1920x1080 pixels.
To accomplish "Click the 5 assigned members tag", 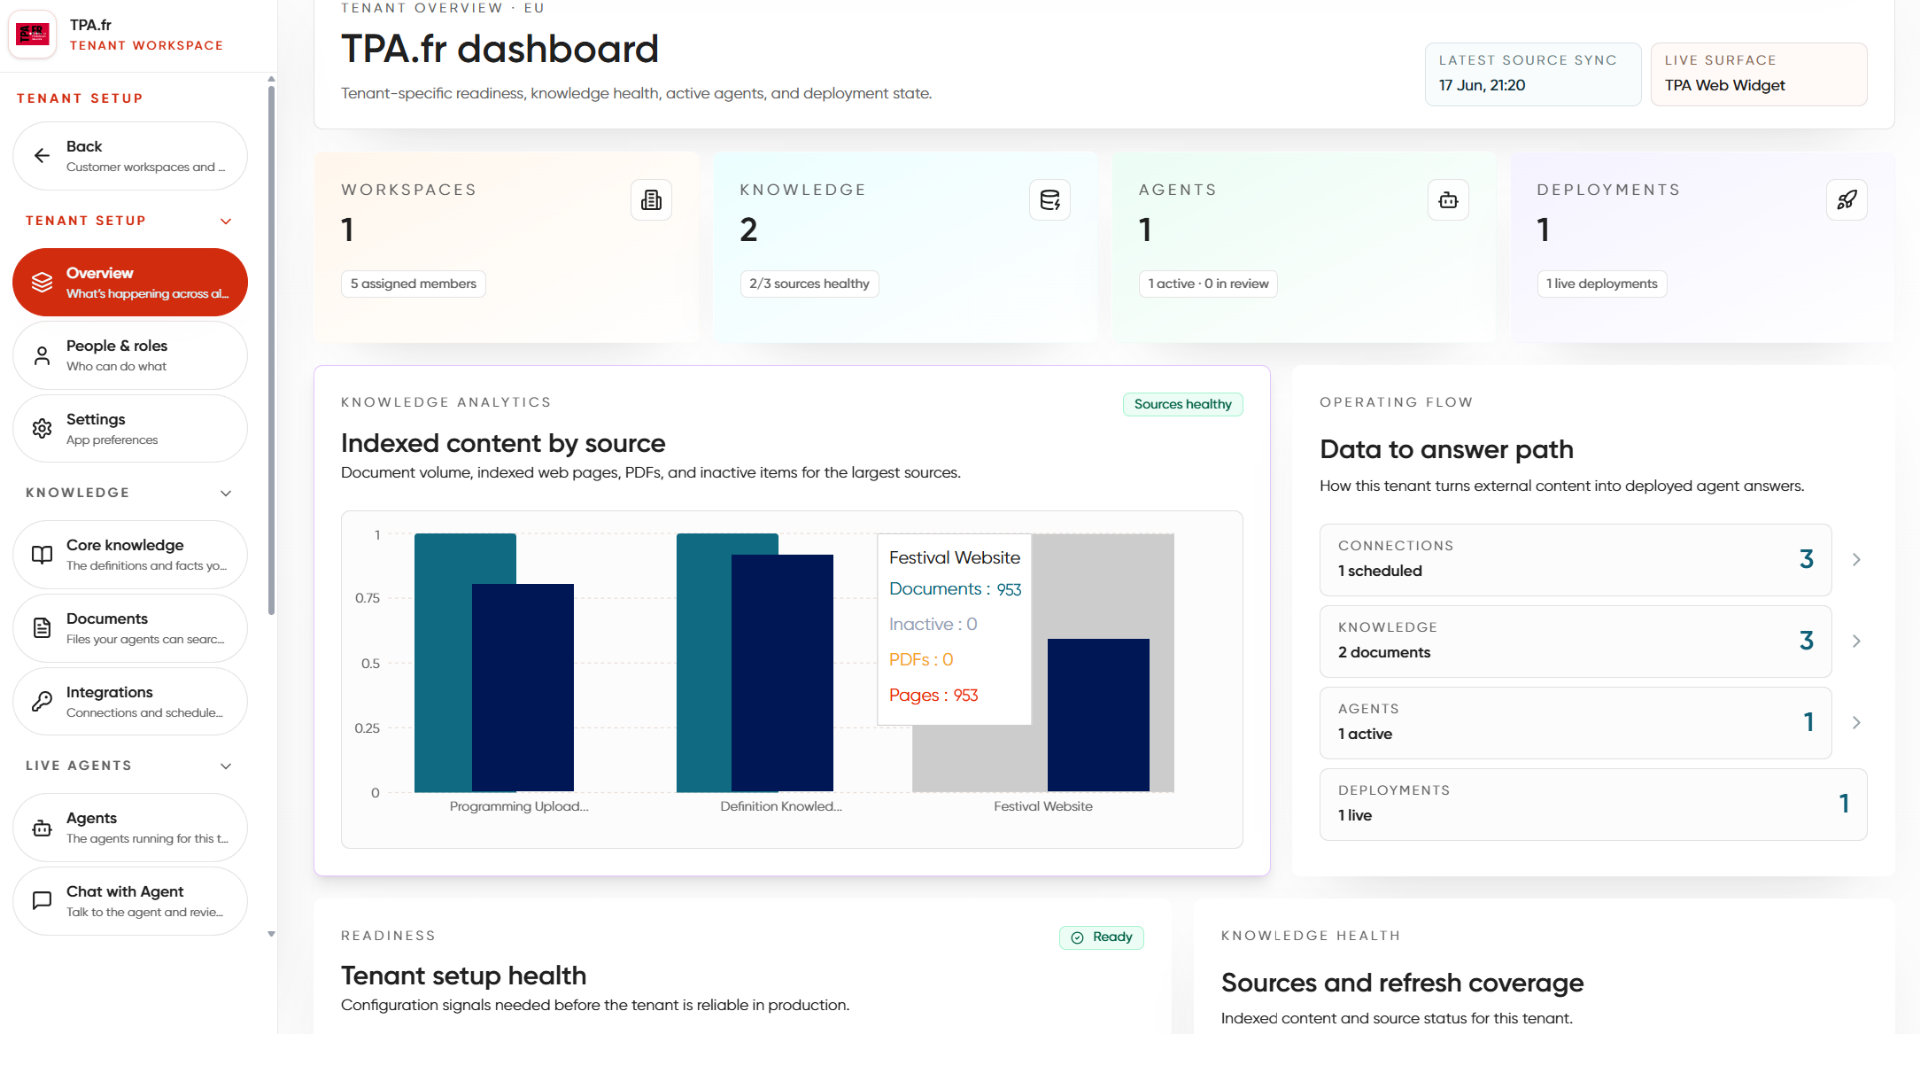I will (413, 284).
